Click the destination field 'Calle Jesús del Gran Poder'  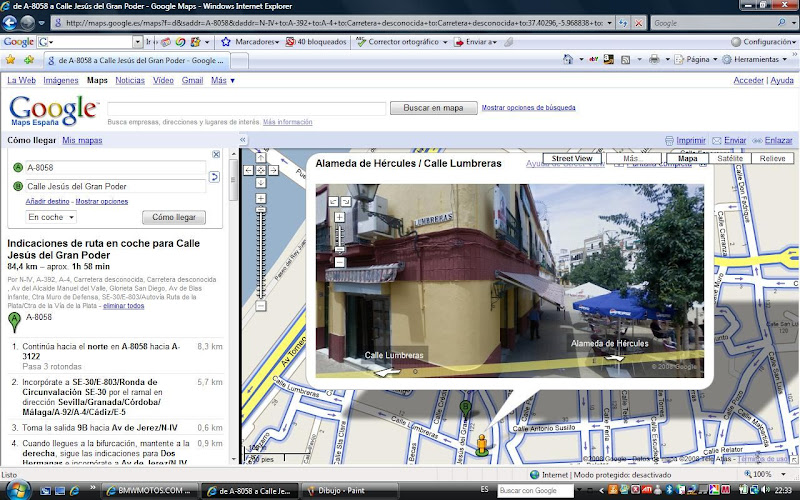[x=116, y=186]
